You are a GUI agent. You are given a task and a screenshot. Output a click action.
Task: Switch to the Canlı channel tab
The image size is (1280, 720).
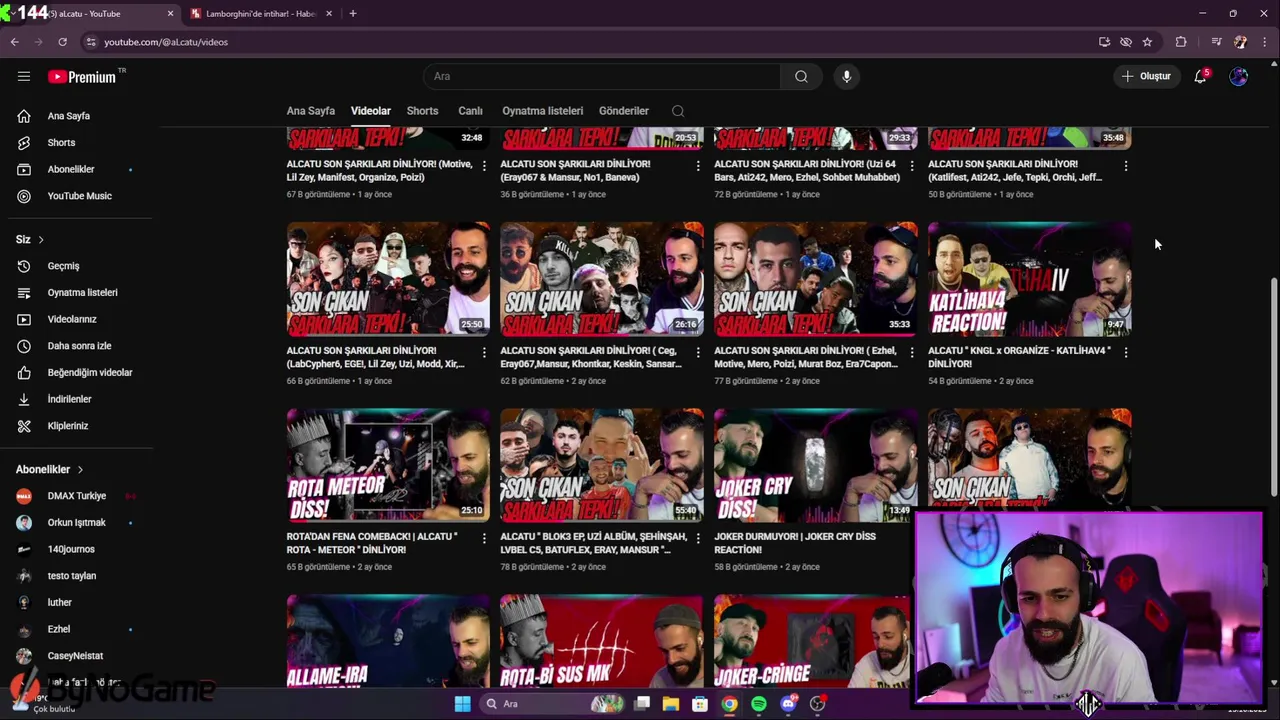[470, 111]
